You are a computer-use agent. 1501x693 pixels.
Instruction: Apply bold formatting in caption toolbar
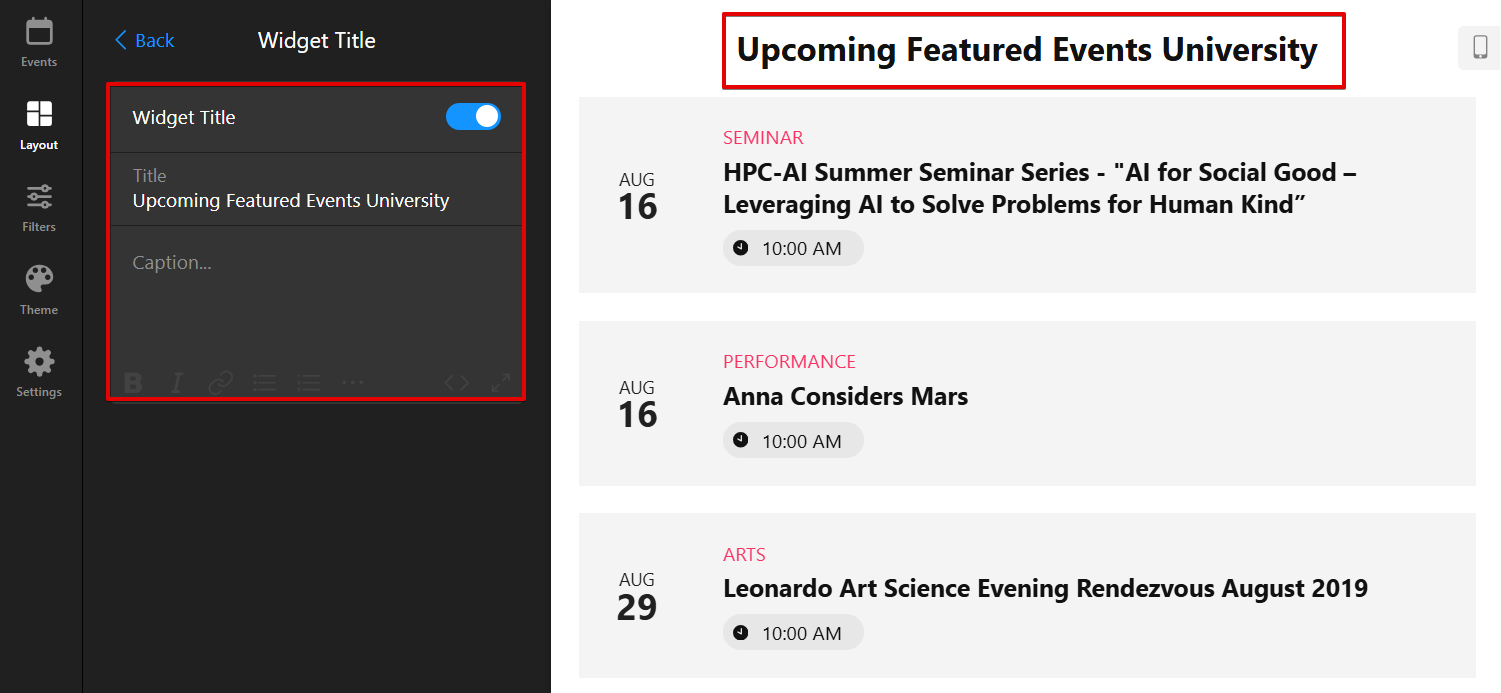click(133, 382)
